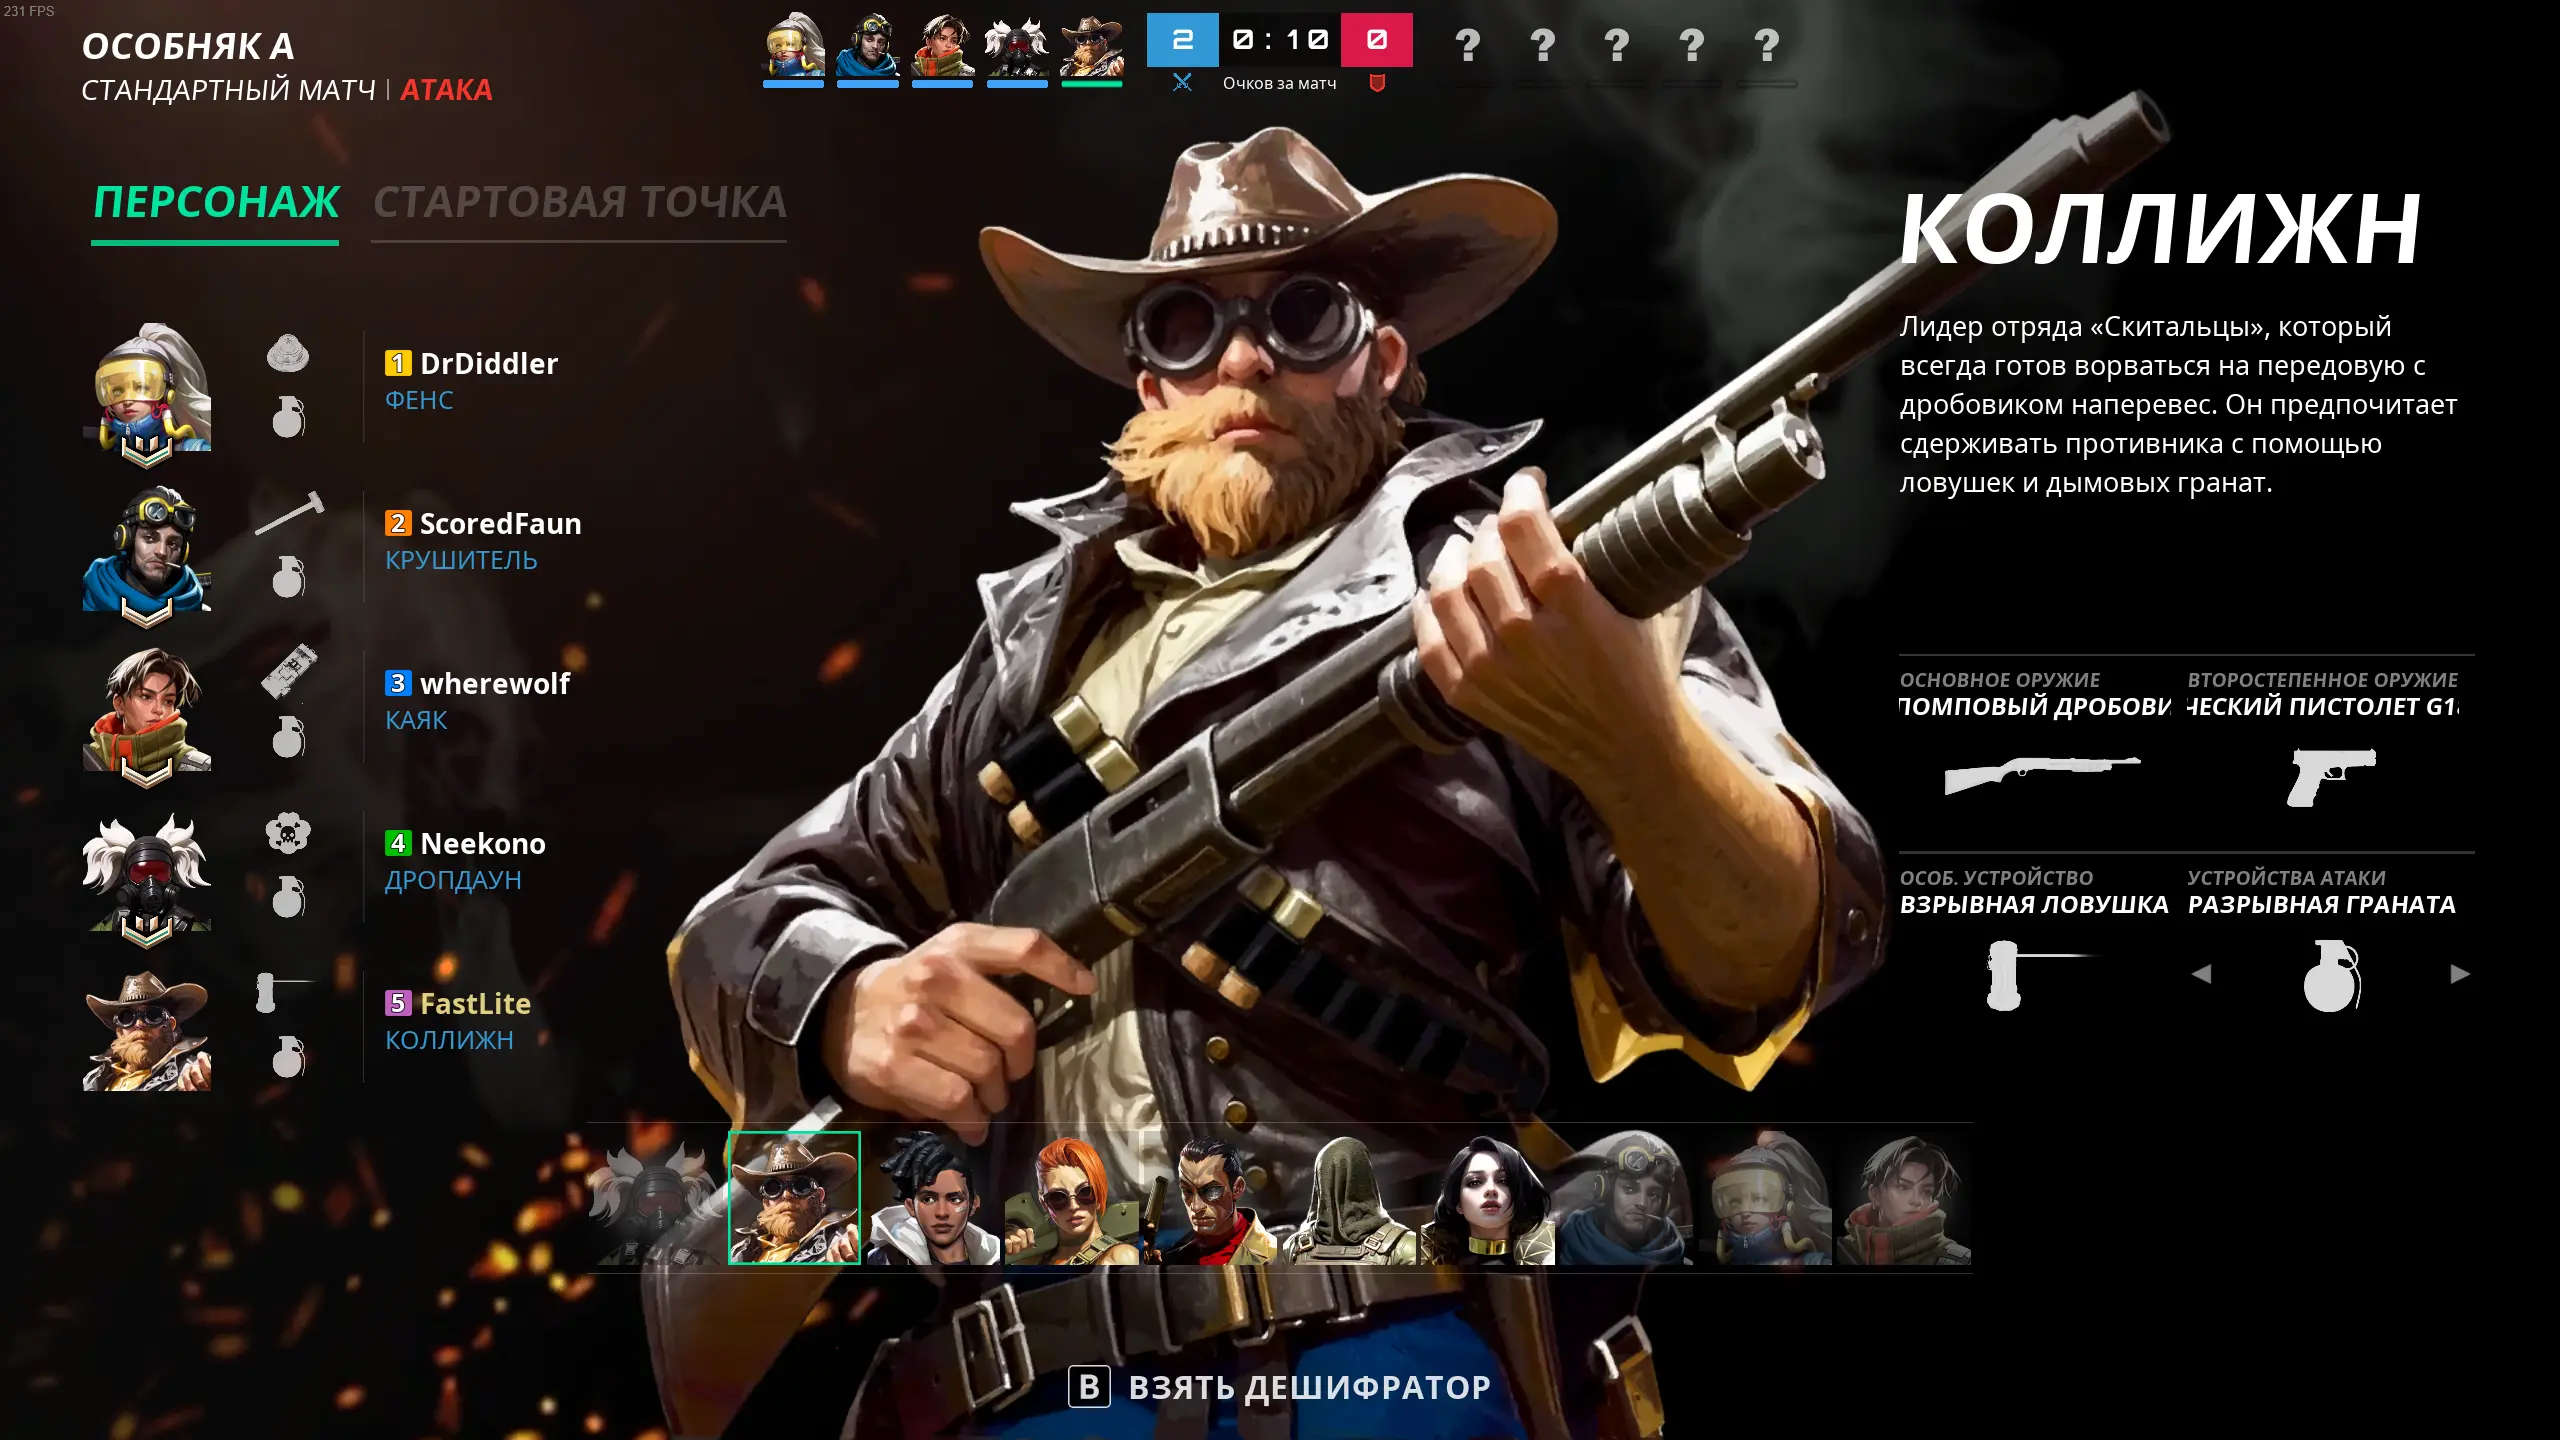Image resolution: width=2560 pixels, height=1440 pixels.
Task: Click FastLite's grenade icon
Action: click(x=288, y=1057)
